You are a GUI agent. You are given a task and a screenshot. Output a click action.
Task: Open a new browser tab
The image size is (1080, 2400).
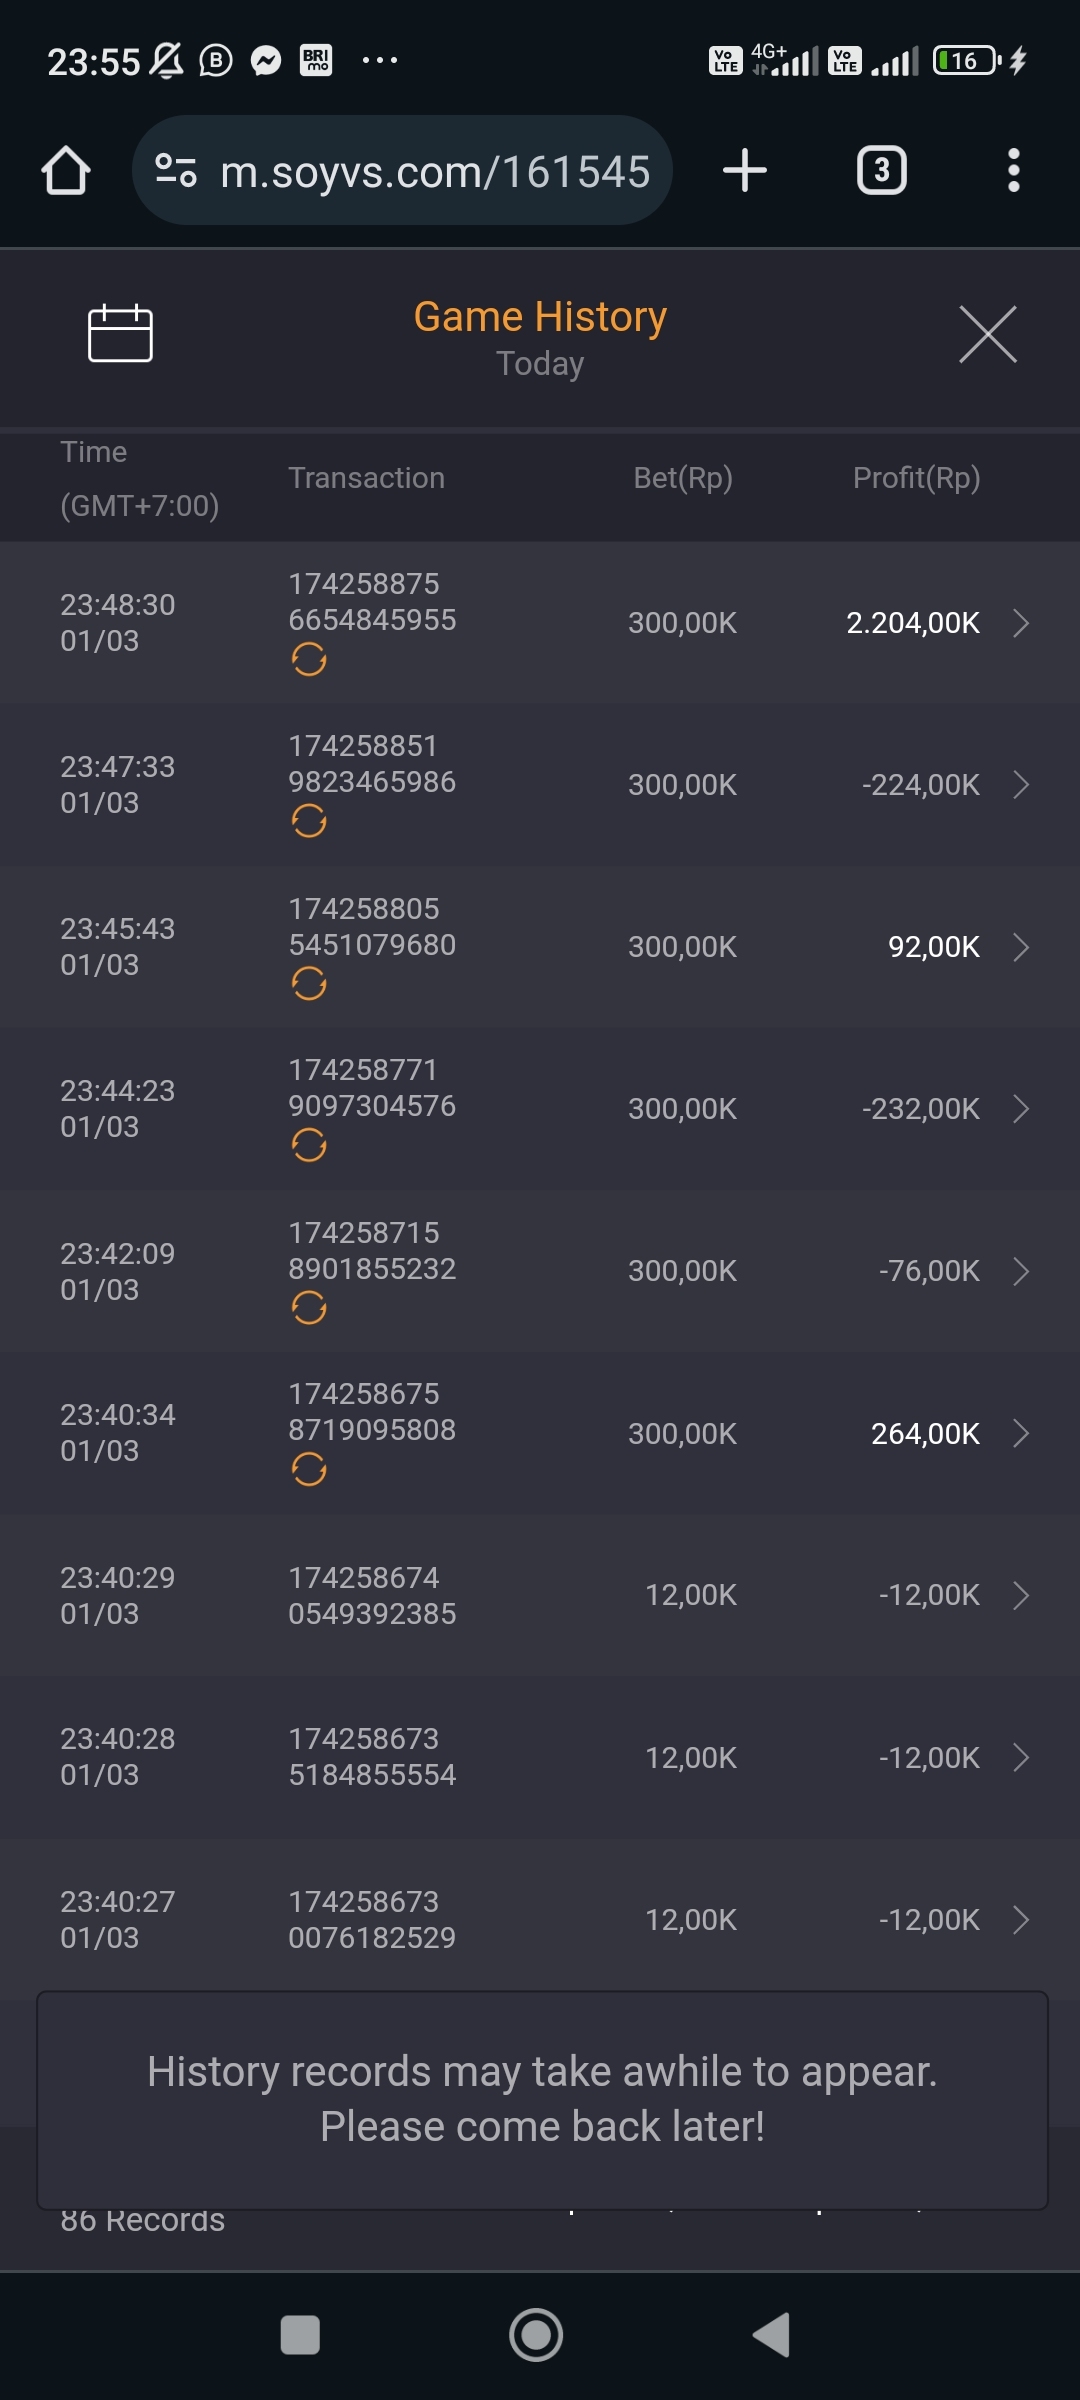745,171
